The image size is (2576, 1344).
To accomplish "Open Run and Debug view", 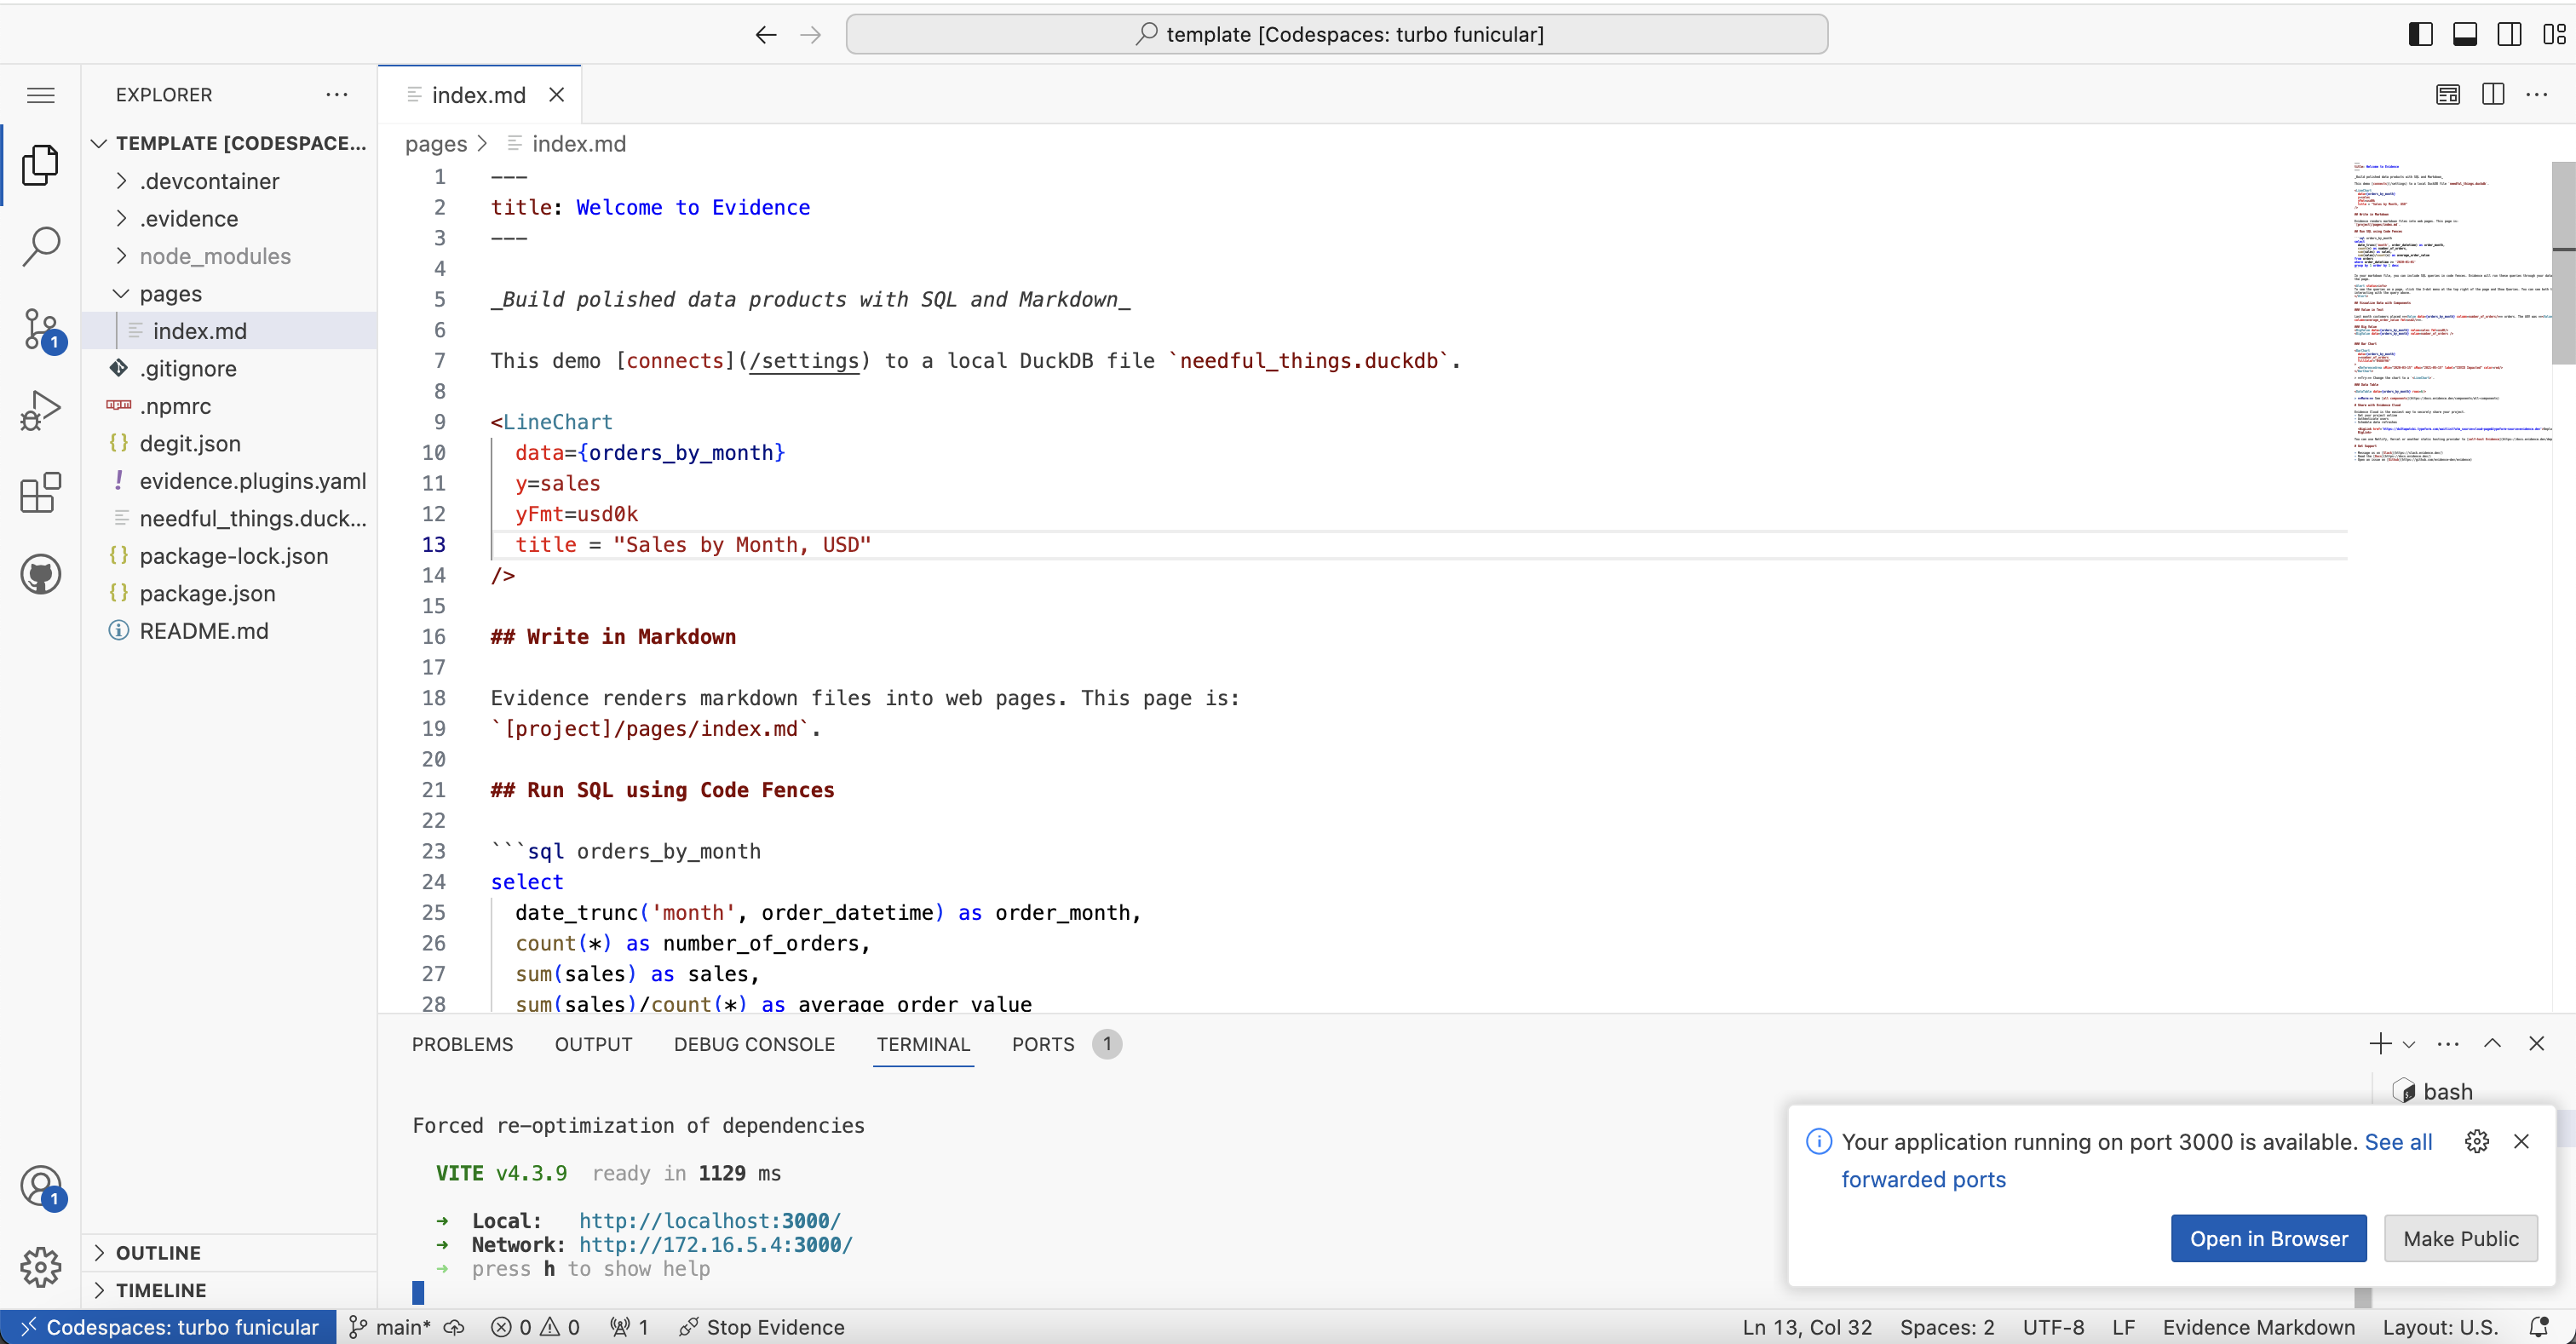I will (x=41, y=411).
